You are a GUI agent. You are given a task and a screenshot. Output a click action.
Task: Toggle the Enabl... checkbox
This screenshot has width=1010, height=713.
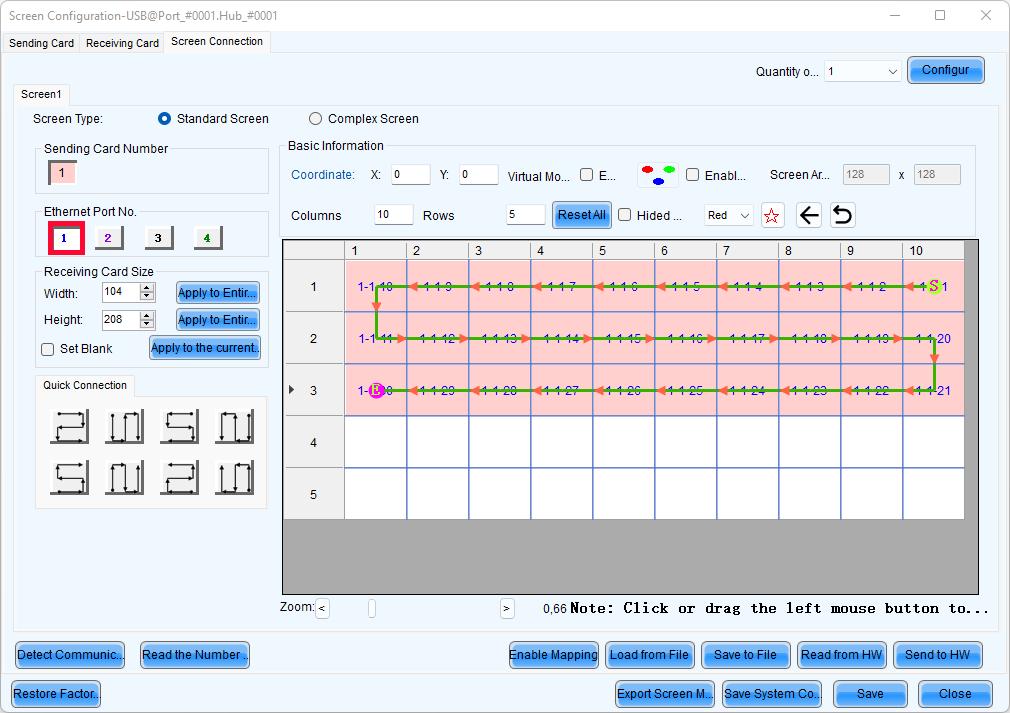[692, 175]
